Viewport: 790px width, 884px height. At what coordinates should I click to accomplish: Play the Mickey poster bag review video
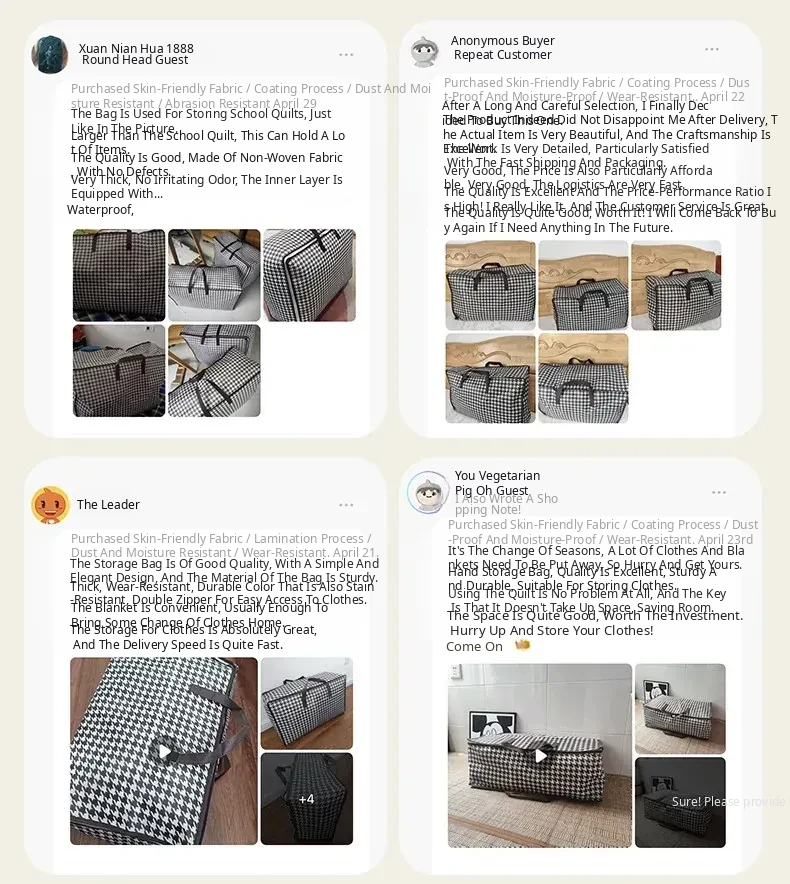tap(540, 755)
